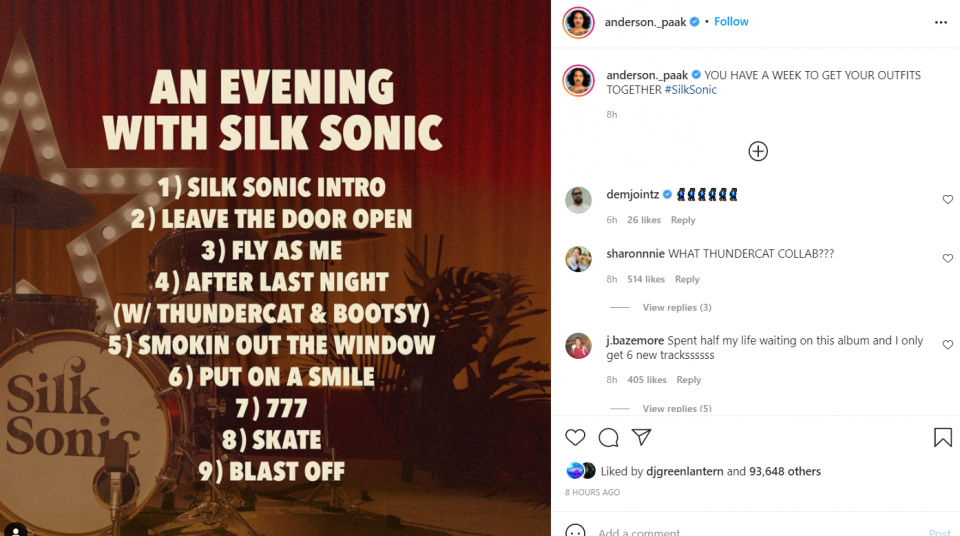Load more comments with plus circle

click(758, 151)
